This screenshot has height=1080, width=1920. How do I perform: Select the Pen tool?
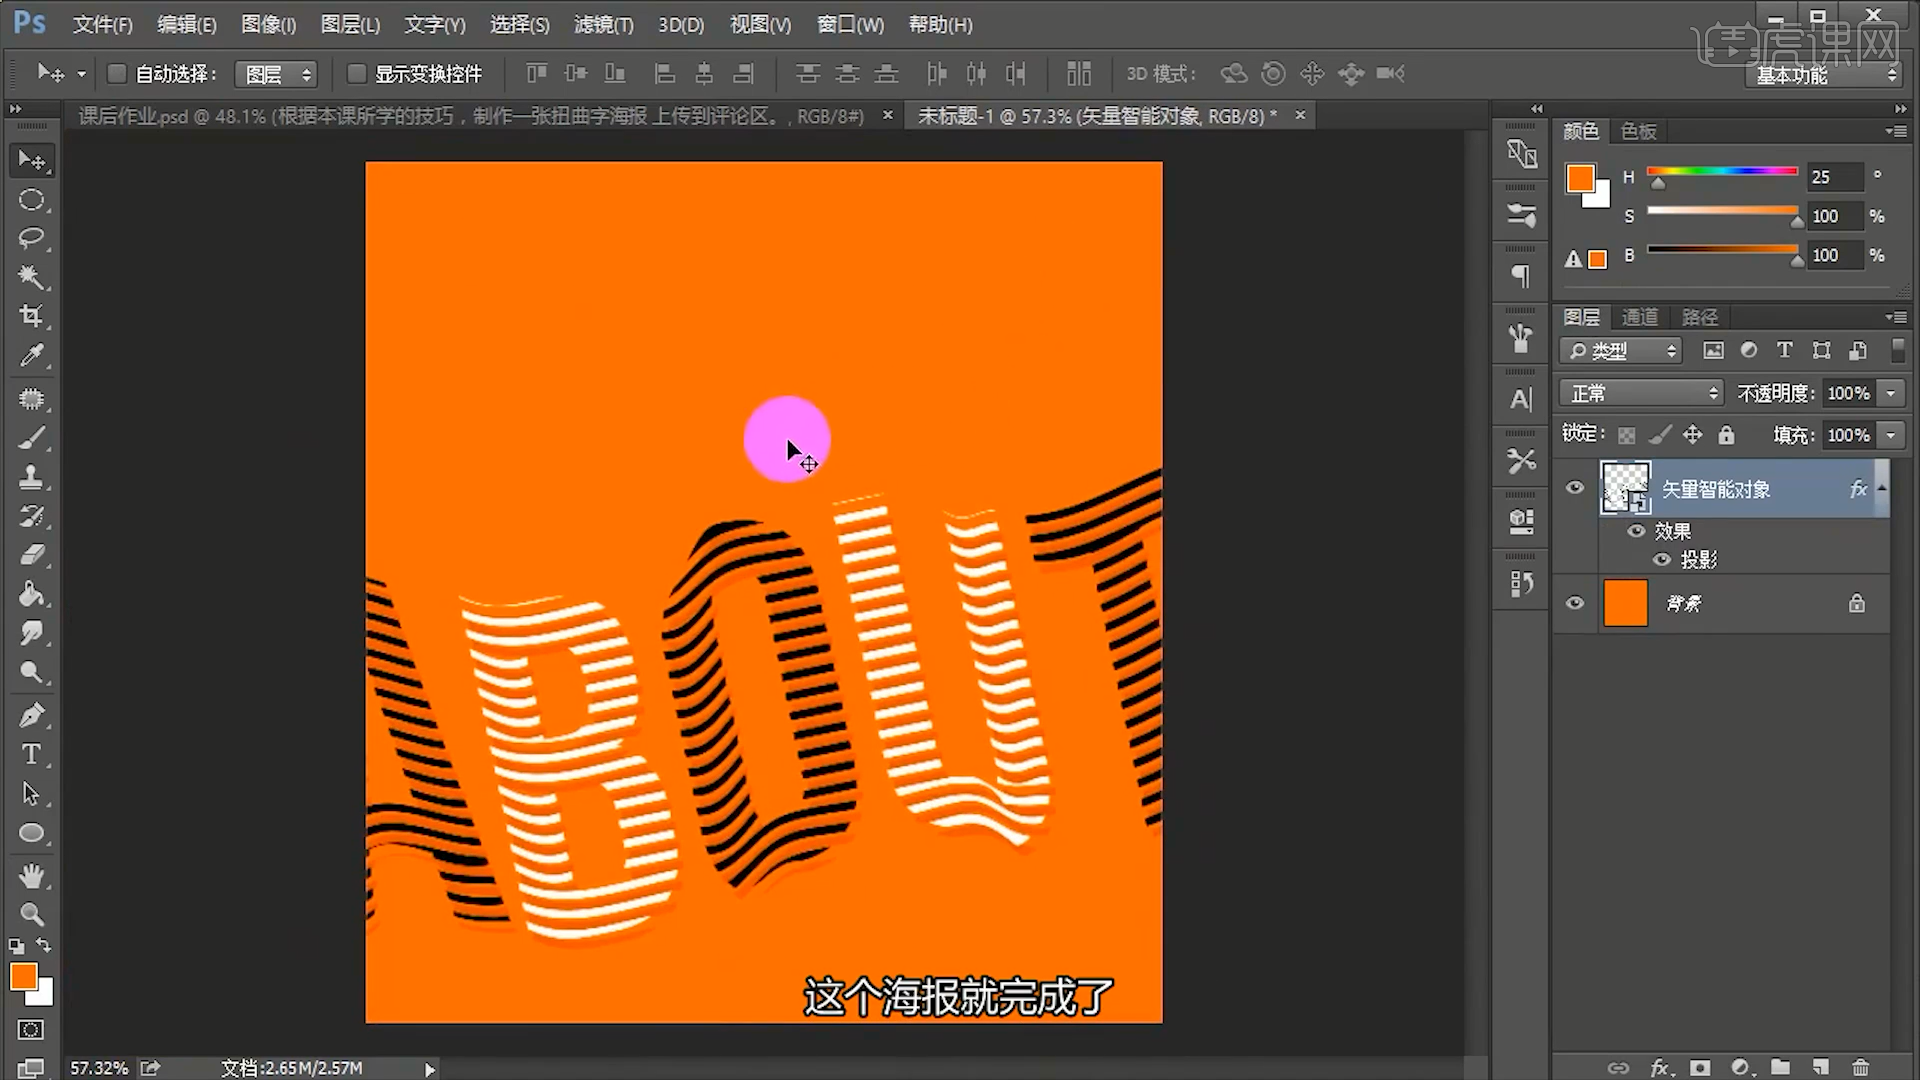31,716
